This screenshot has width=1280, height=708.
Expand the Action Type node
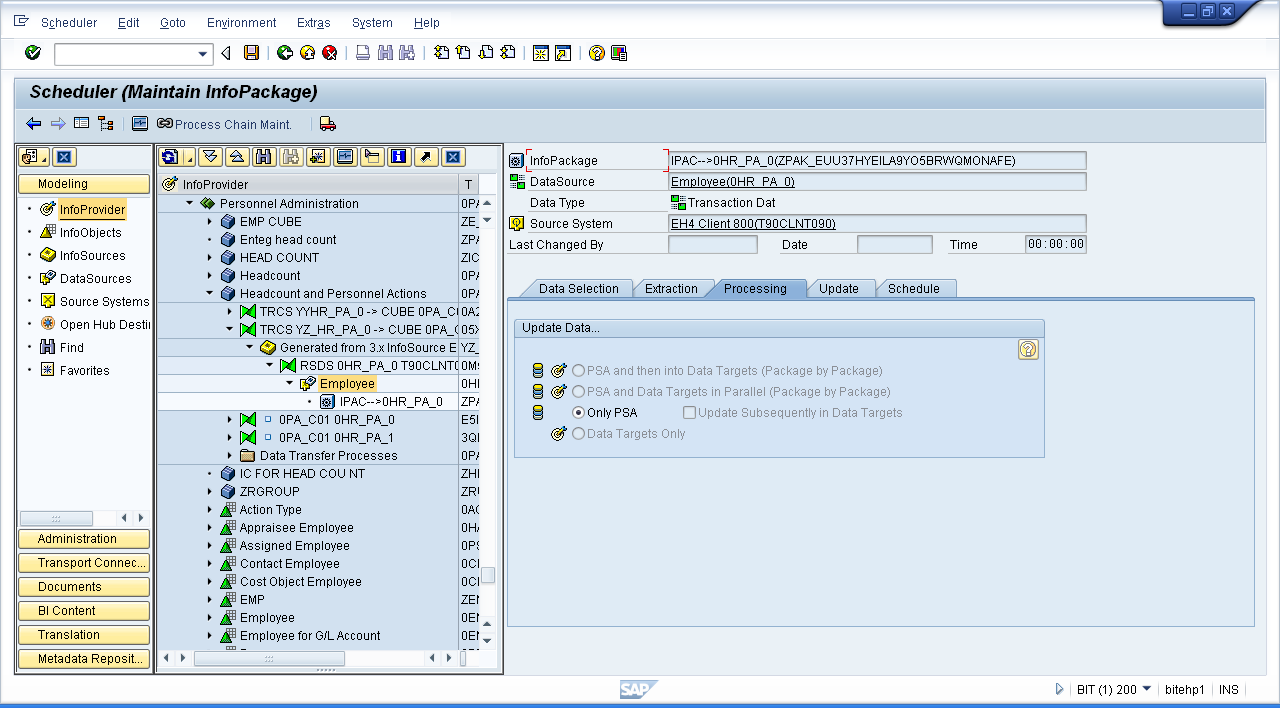pos(209,509)
